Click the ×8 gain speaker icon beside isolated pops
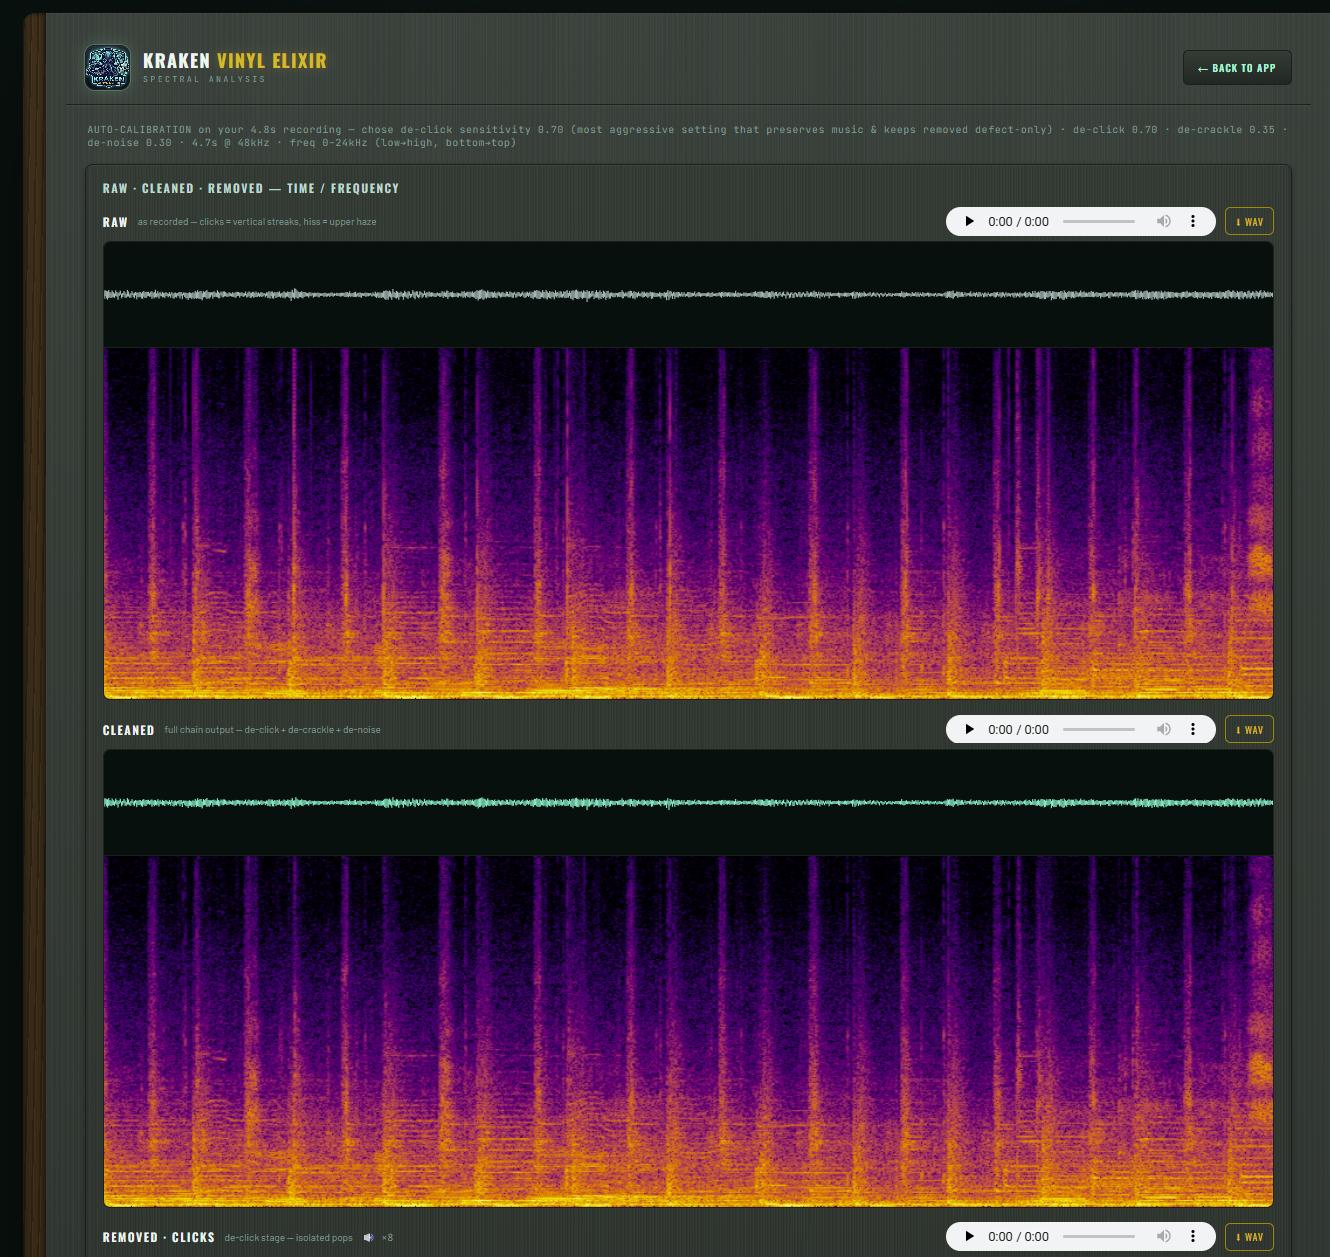The height and width of the screenshot is (1257, 1330). click(x=369, y=1238)
